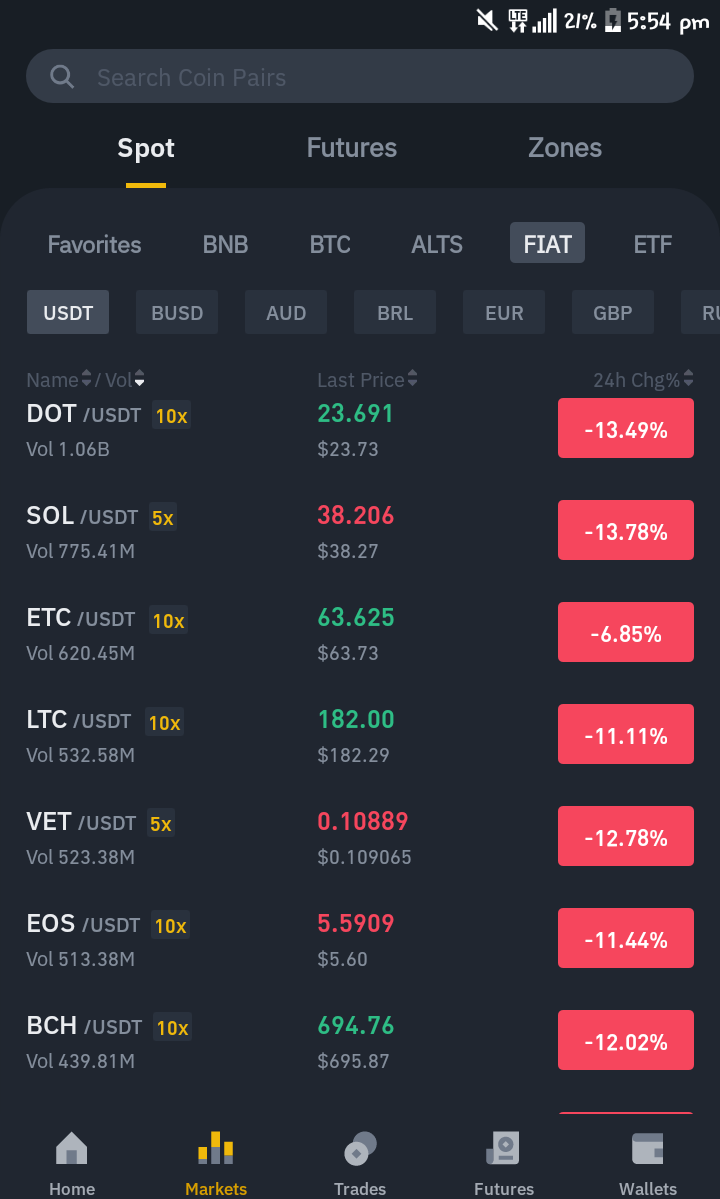Open the Home icon in bottom navigation
The height and width of the screenshot is (1199, 720).
click(72, 1148)
